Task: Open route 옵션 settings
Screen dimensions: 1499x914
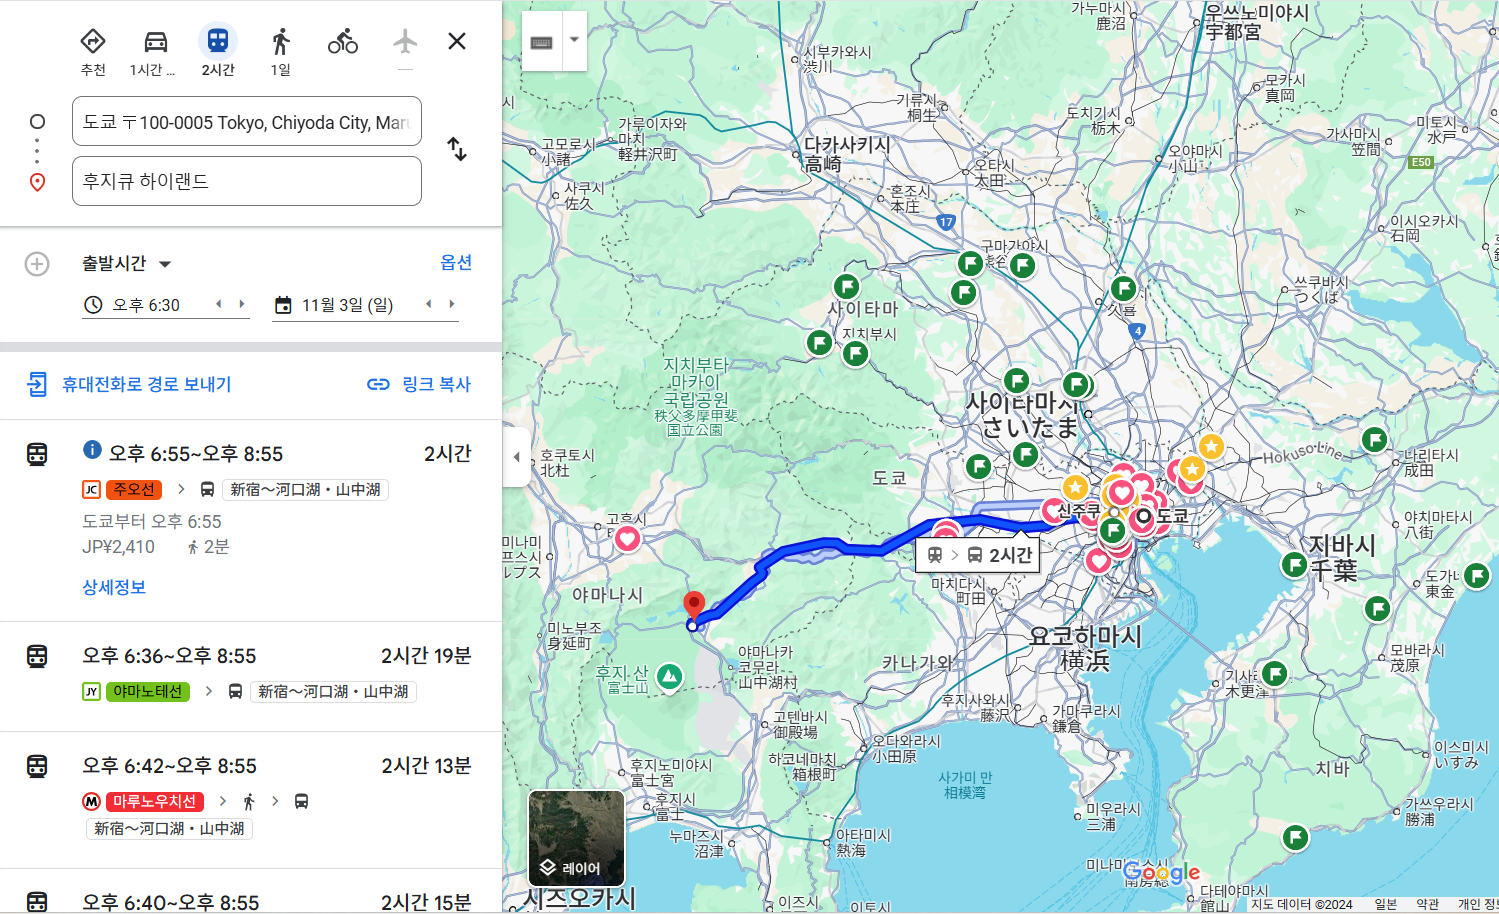Action: pos(456,262)
